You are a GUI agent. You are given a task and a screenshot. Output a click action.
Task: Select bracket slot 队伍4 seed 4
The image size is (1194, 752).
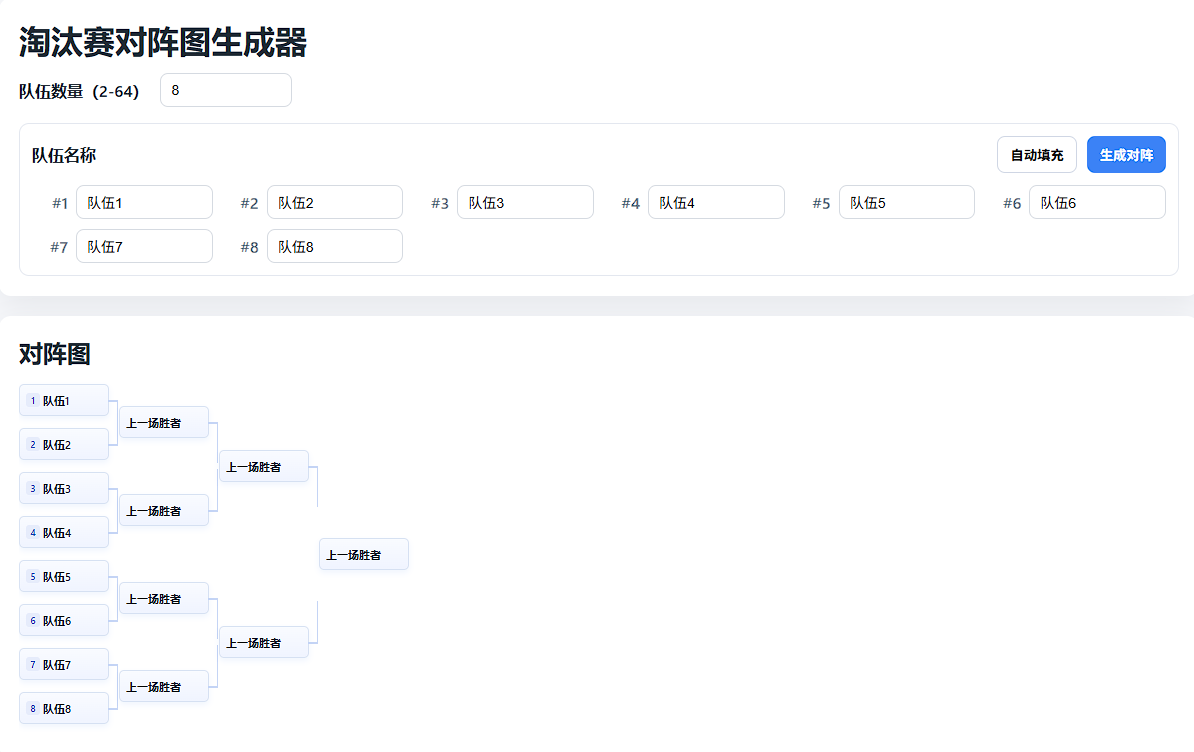click(x=64, y=533)
